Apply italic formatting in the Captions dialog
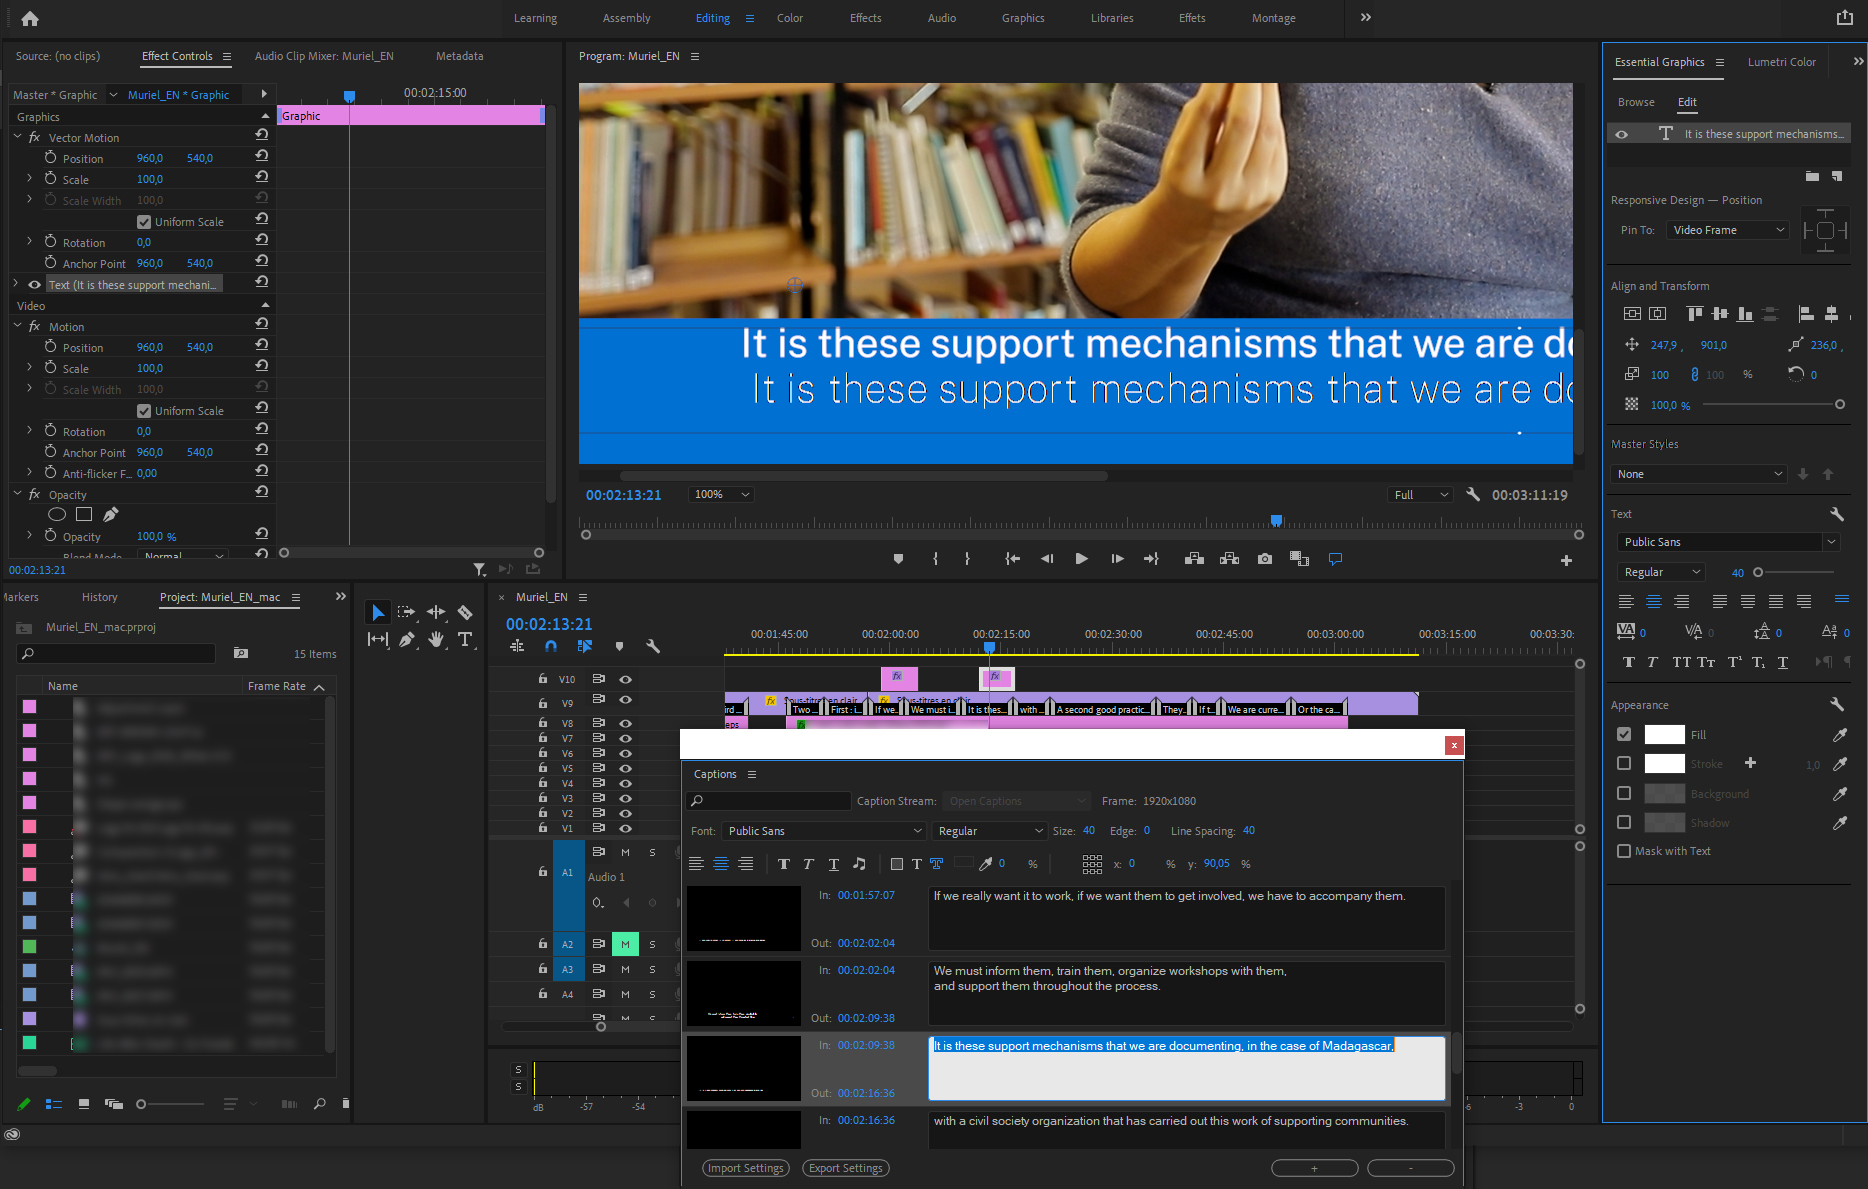The height and width of the screenshot is (1189, 1868). [x=808, y=864]
